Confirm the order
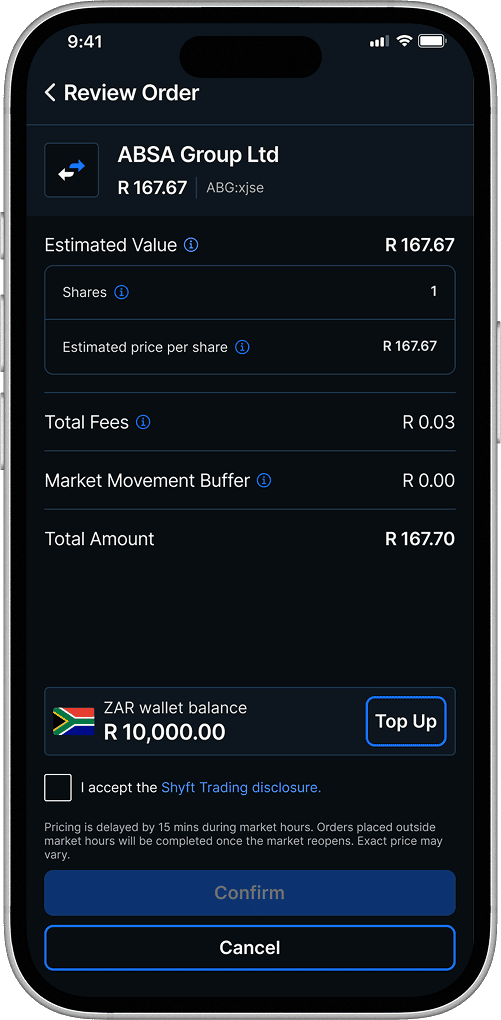The image size is (501, 1020). pos(250,892)
